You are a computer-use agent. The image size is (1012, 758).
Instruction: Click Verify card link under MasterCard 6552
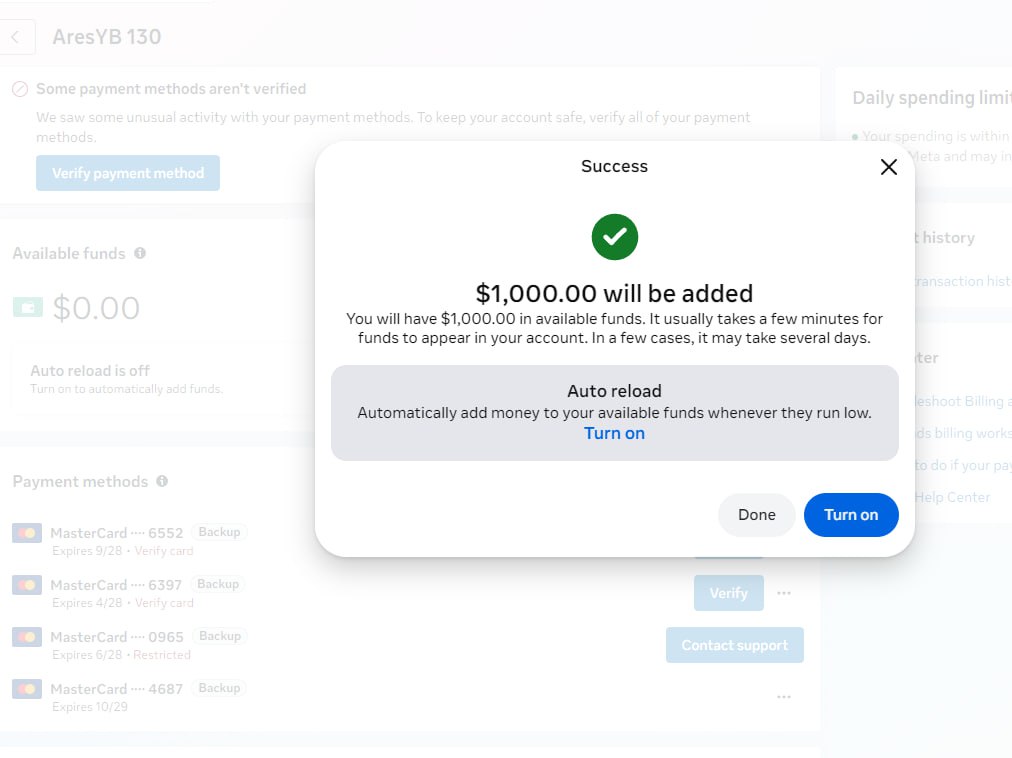point(164,551)
